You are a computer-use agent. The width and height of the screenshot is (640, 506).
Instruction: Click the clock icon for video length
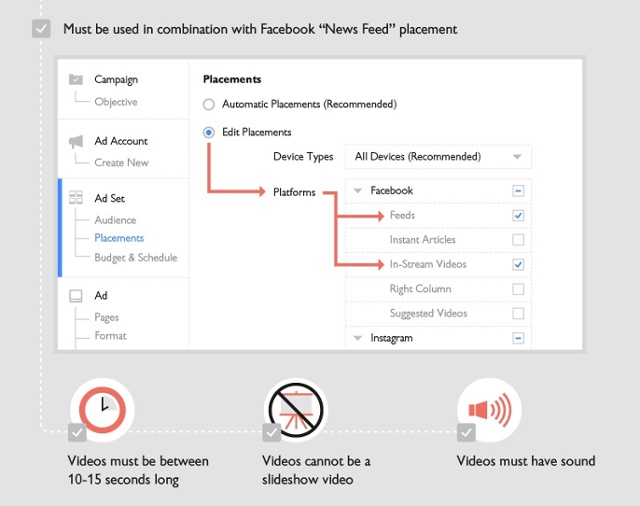tap(102, 409)
